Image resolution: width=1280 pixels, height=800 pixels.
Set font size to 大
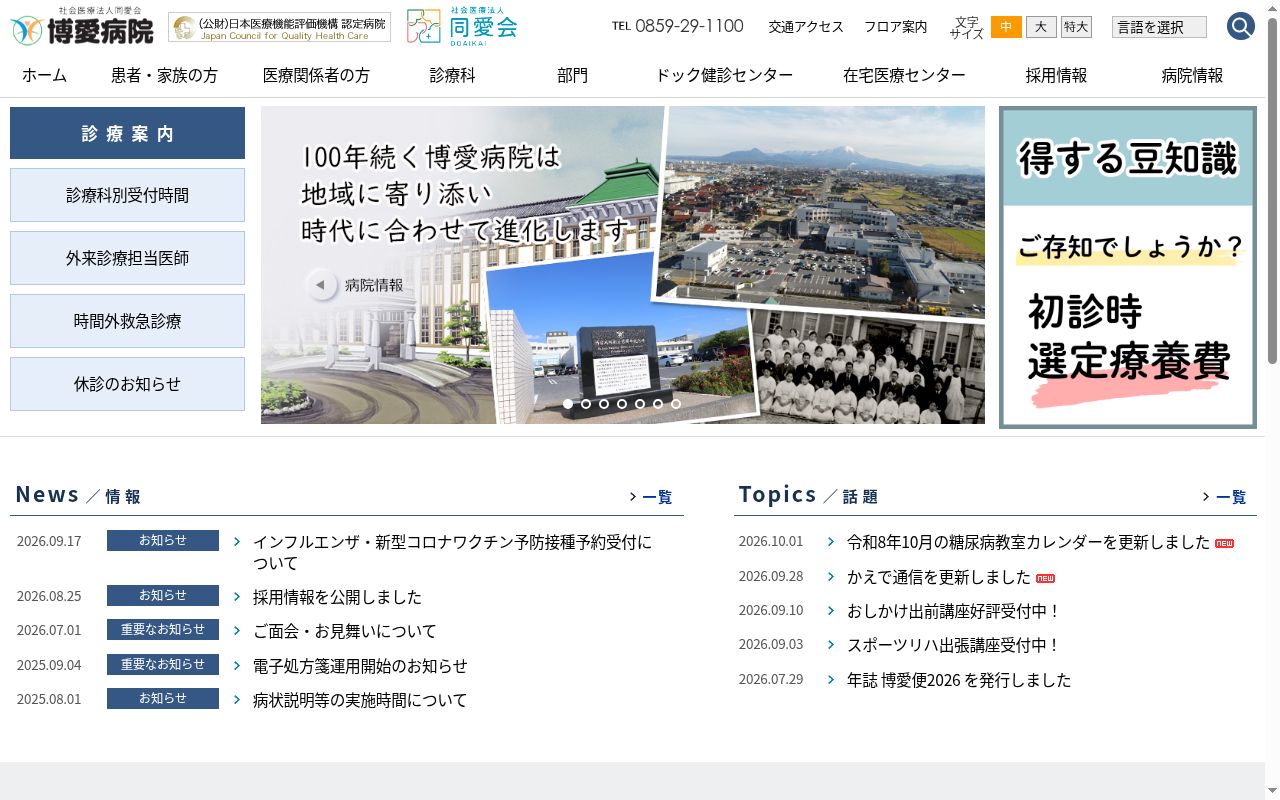[x=1041, y=27]
